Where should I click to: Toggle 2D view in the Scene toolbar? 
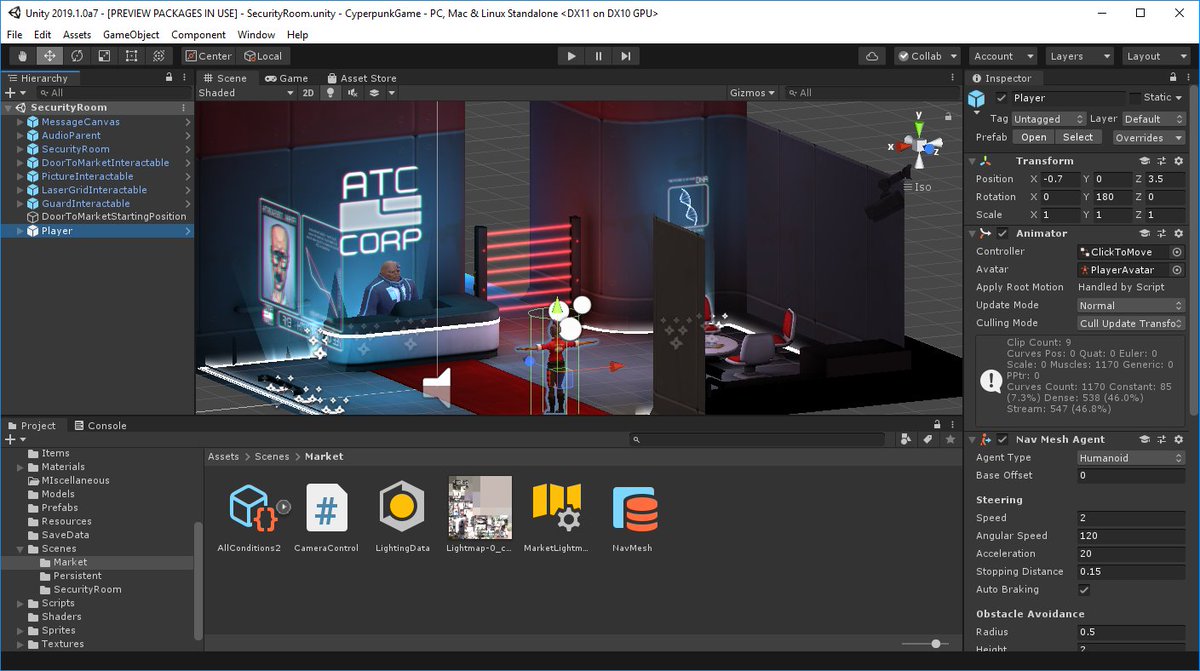point(310,92)
